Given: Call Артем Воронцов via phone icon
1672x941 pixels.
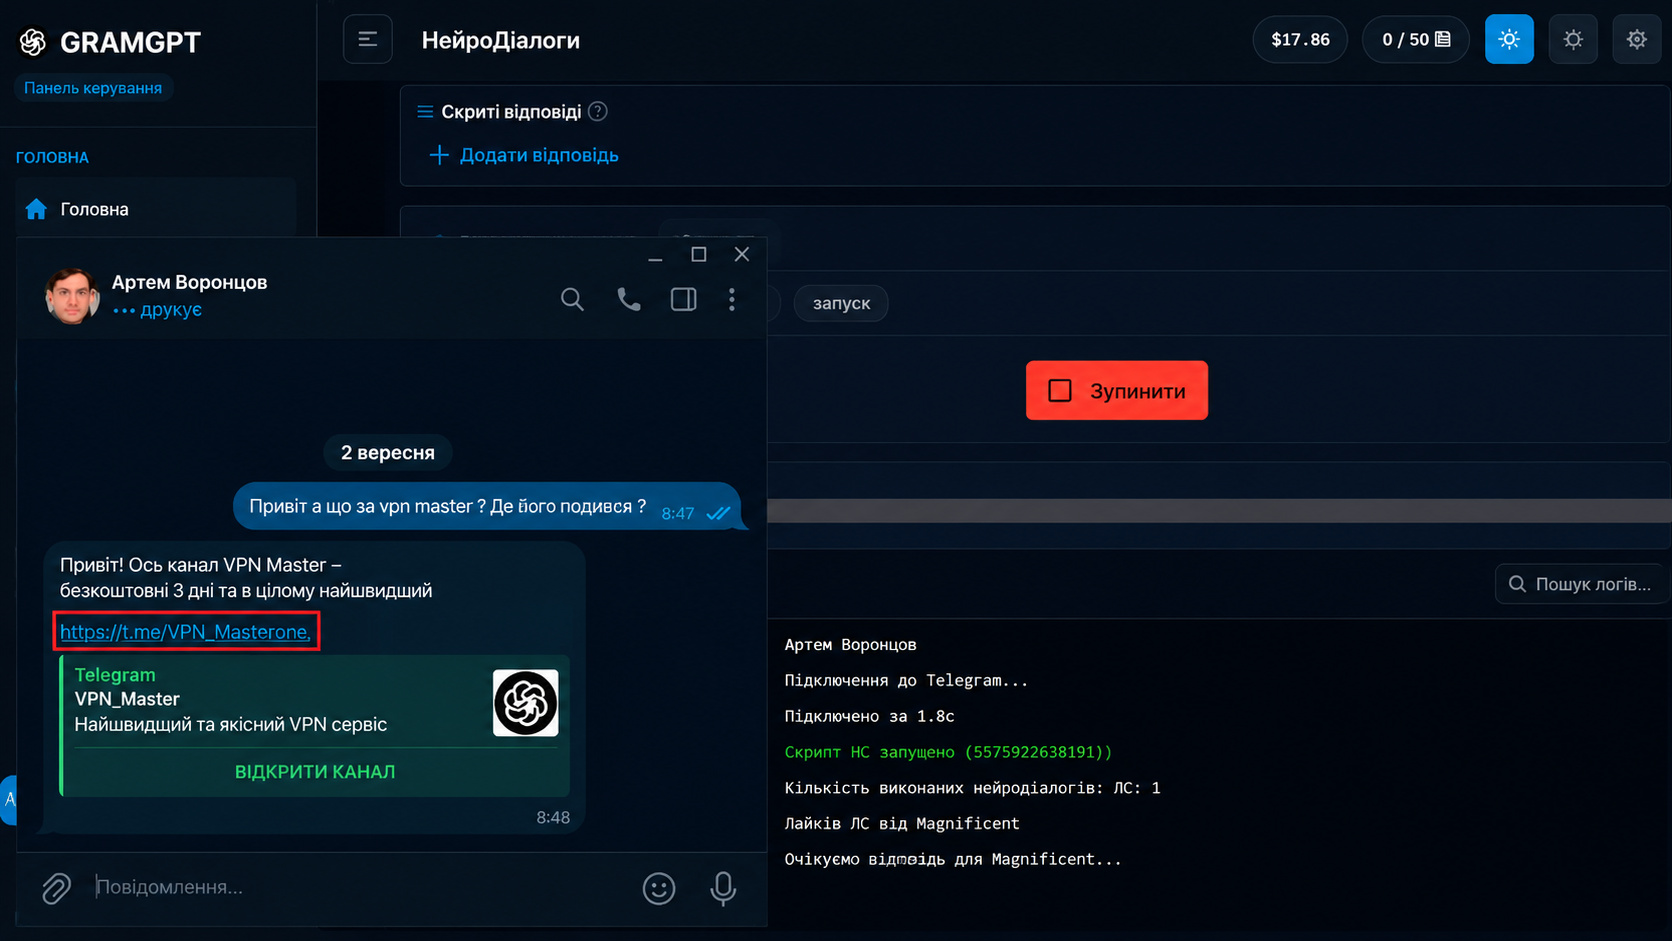Looking at the screenshot, I should pos(628,299).
